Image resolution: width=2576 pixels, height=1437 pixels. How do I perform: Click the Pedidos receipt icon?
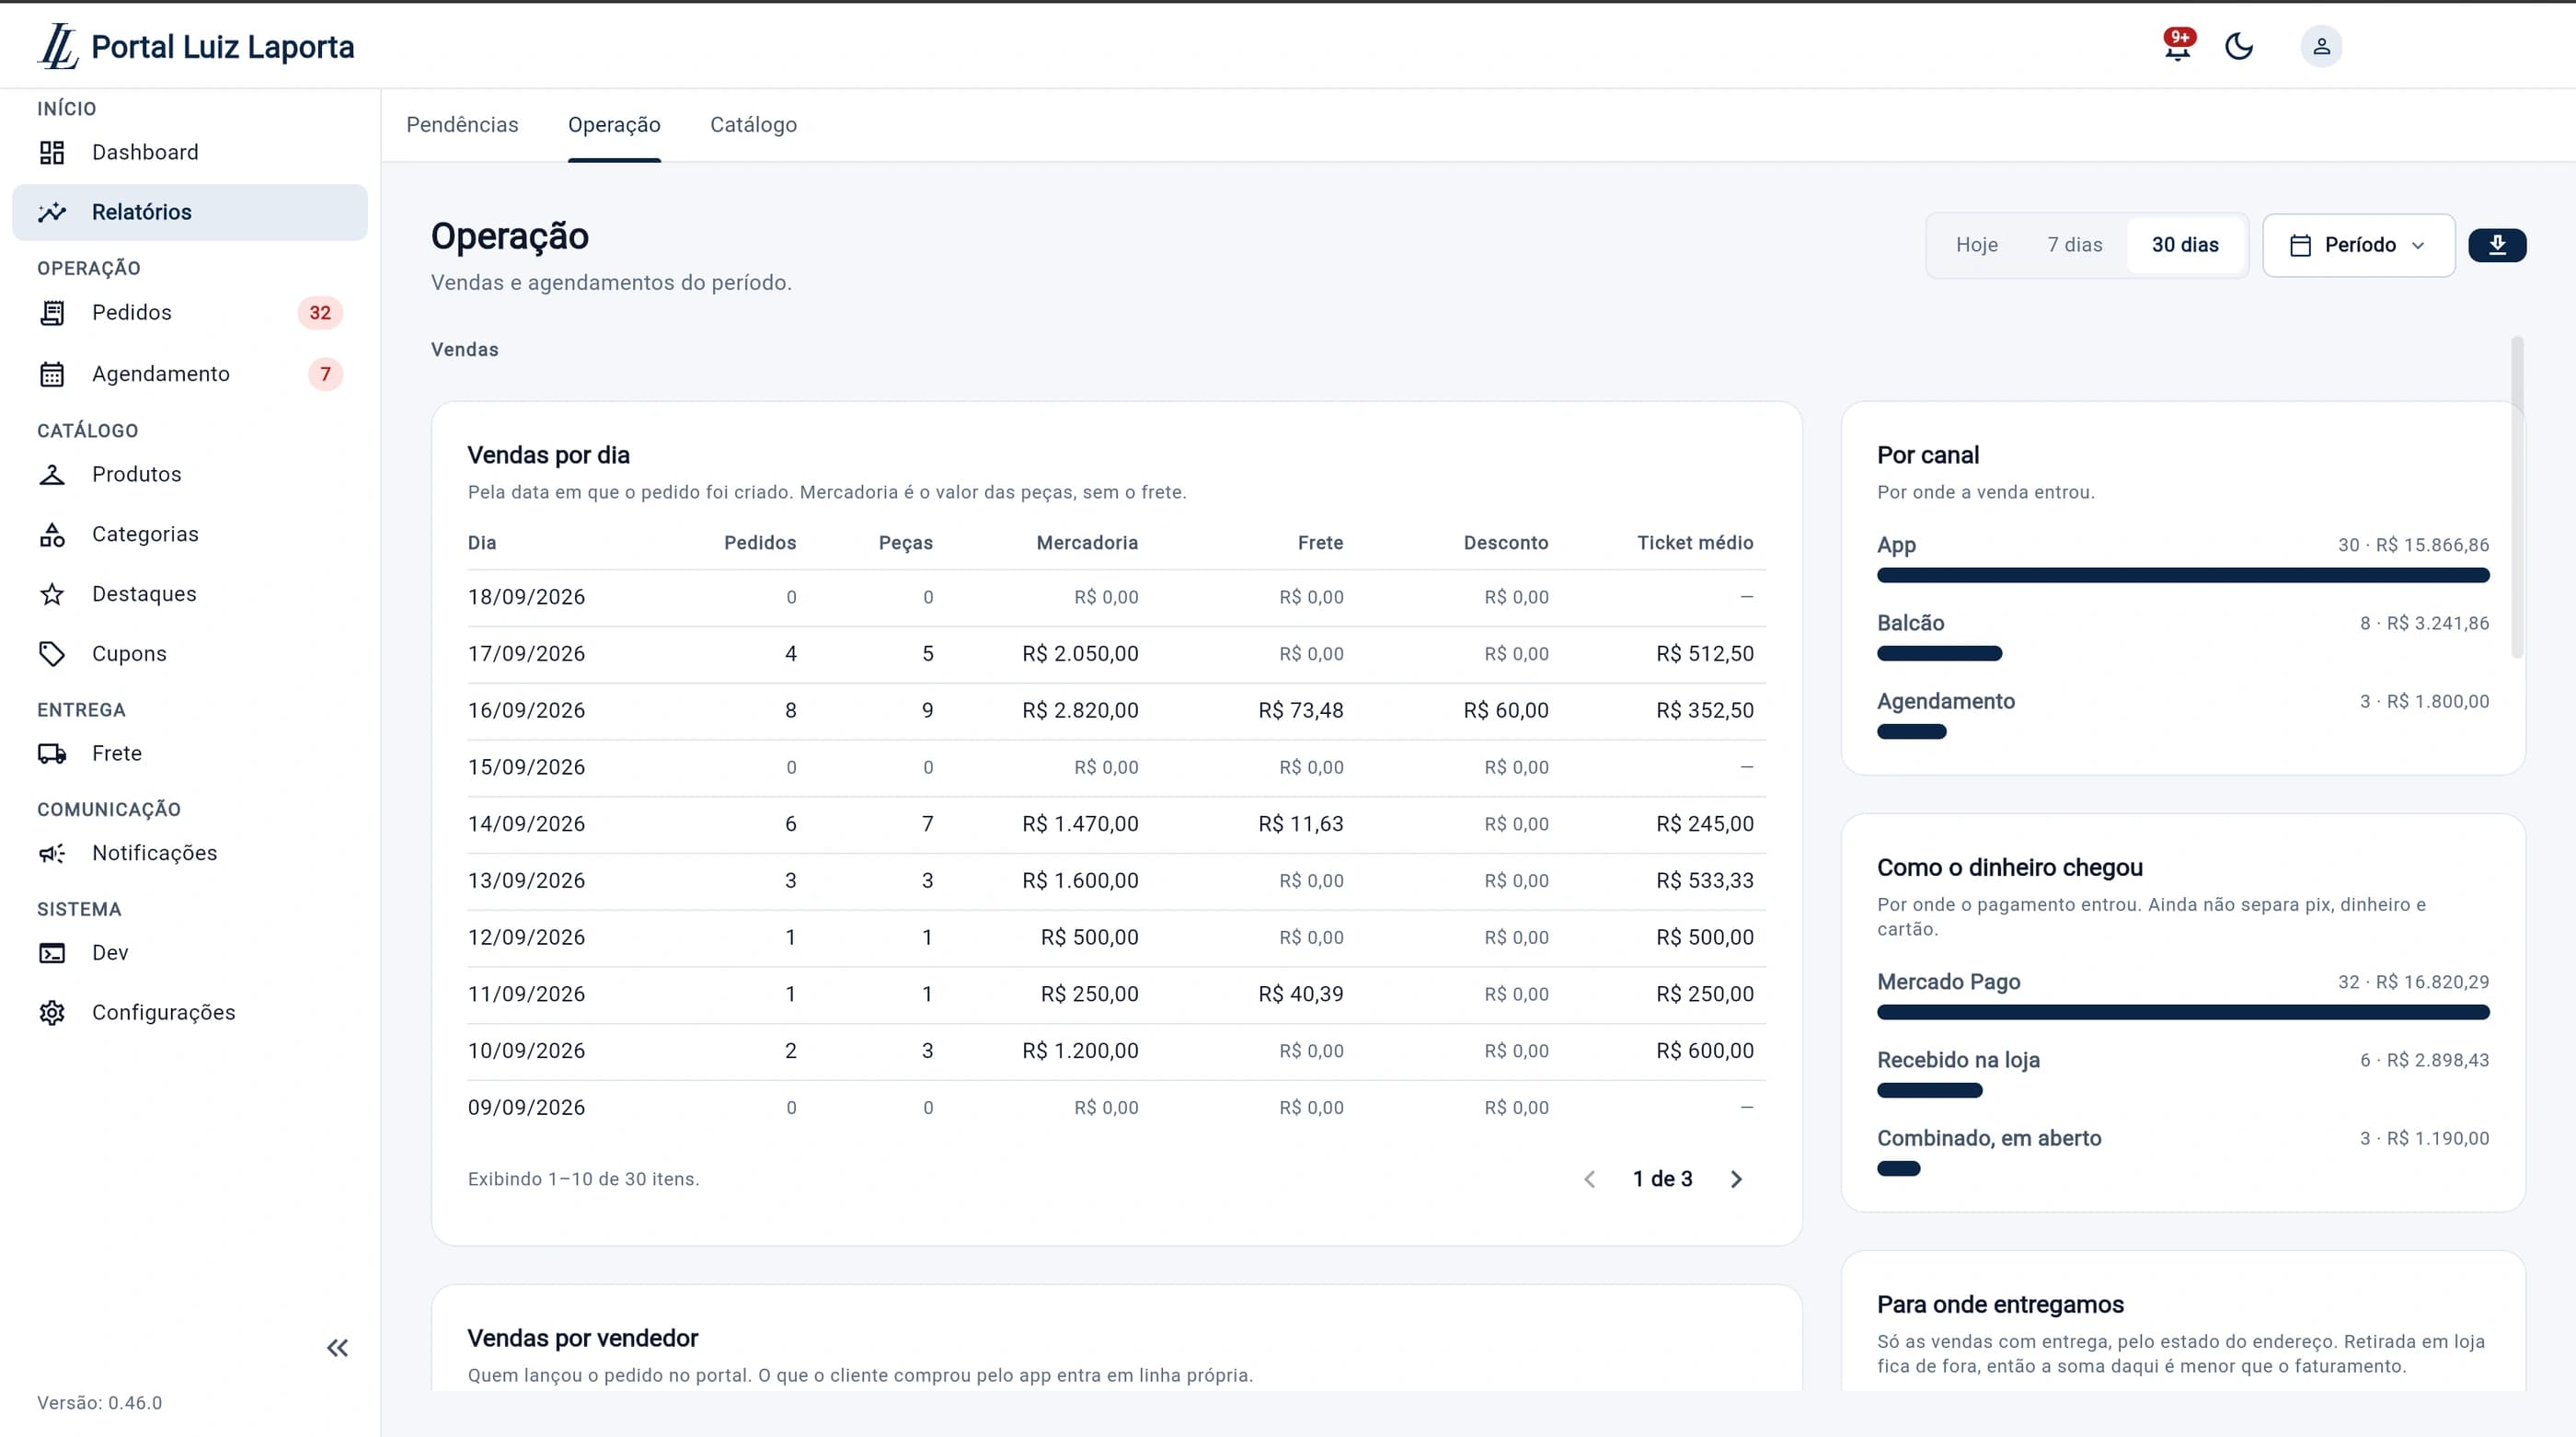point(52,313)
